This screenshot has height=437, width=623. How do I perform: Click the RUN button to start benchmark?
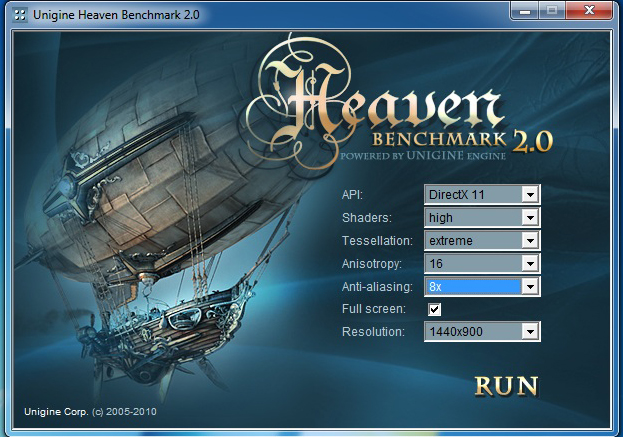pos(507,386)
